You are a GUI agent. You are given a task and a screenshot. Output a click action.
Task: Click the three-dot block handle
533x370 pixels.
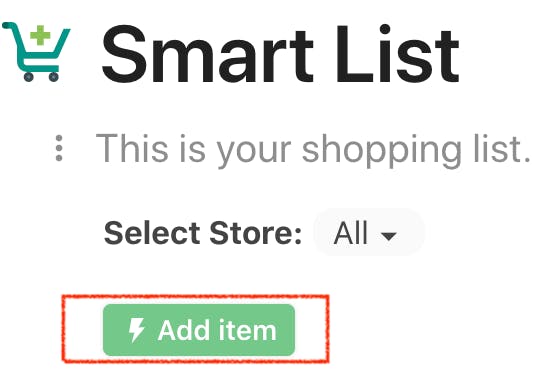click(x=59, y=148)
